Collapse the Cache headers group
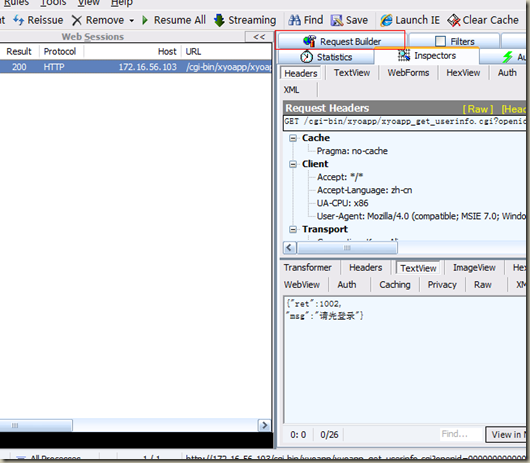The height and width of the screenshot is (463, 530). pos(293,138)
